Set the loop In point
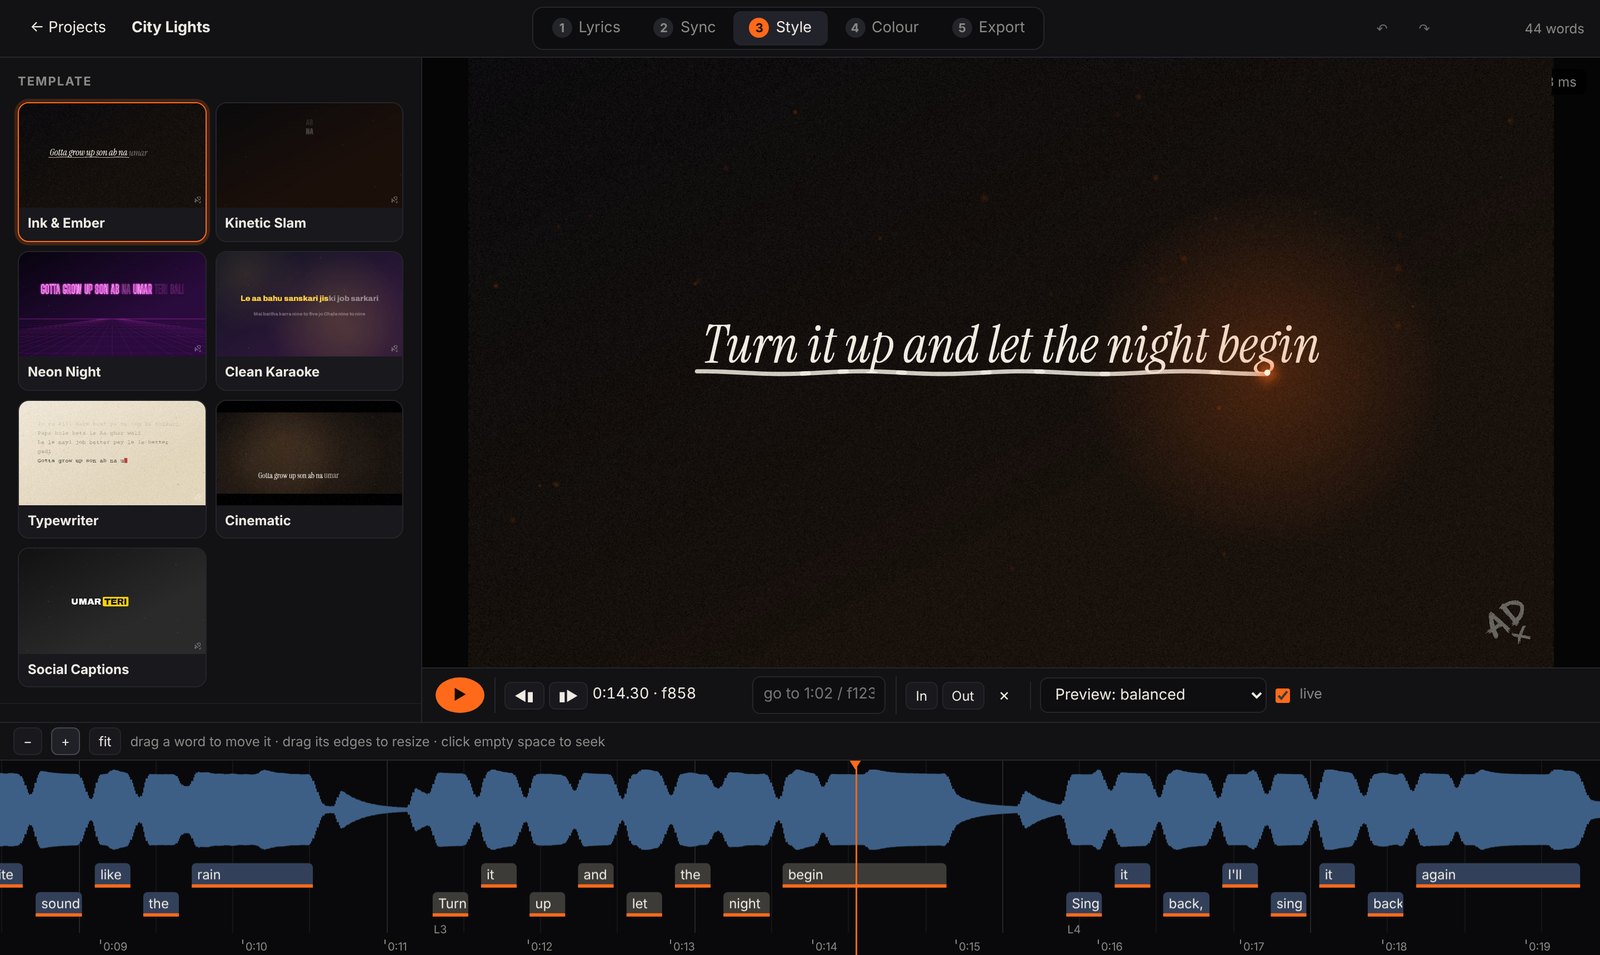 tap(921, 696)
